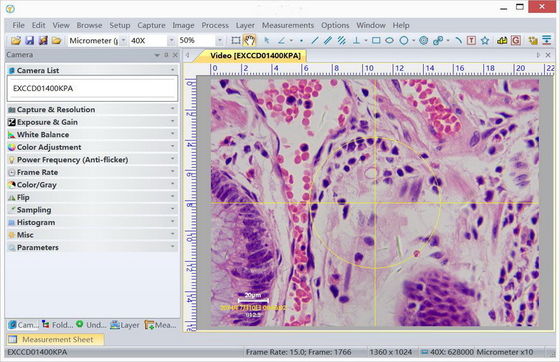Expand the Flip section
This screenshot has width=560, height=362.
(x=92, y=197)
